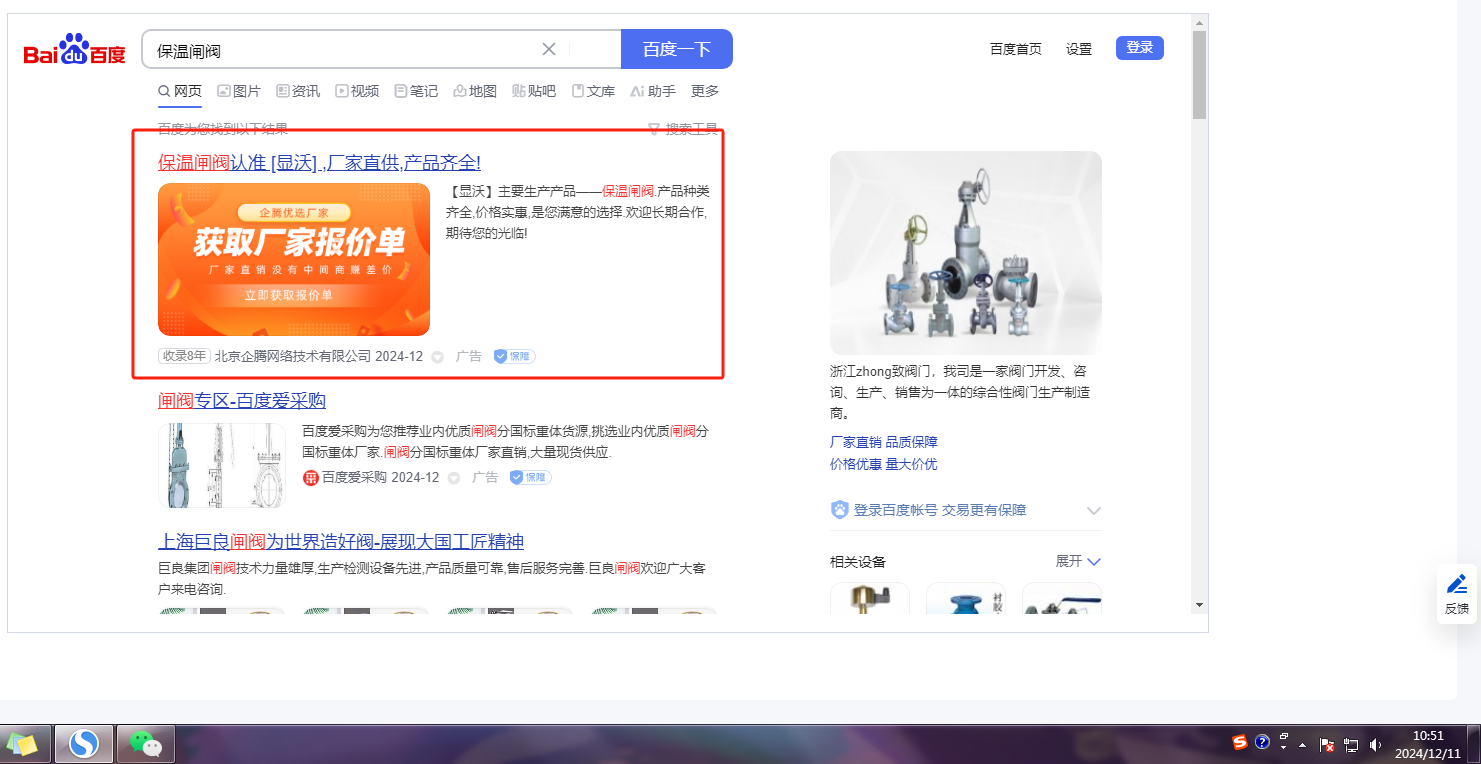Viewport: 1481px width, 764px height.
Task: Open the volume speaker tray icon
Action: click(x=1375, y=744)
